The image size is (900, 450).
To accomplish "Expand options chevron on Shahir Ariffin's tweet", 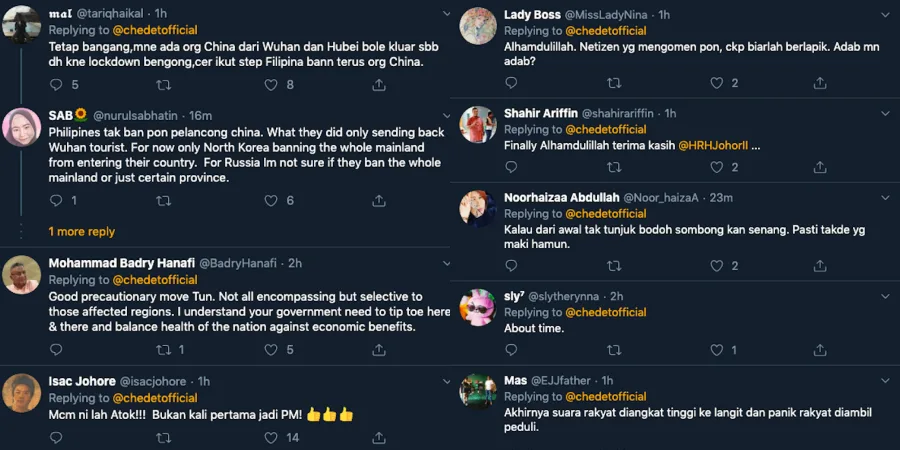I will point(884,113).
